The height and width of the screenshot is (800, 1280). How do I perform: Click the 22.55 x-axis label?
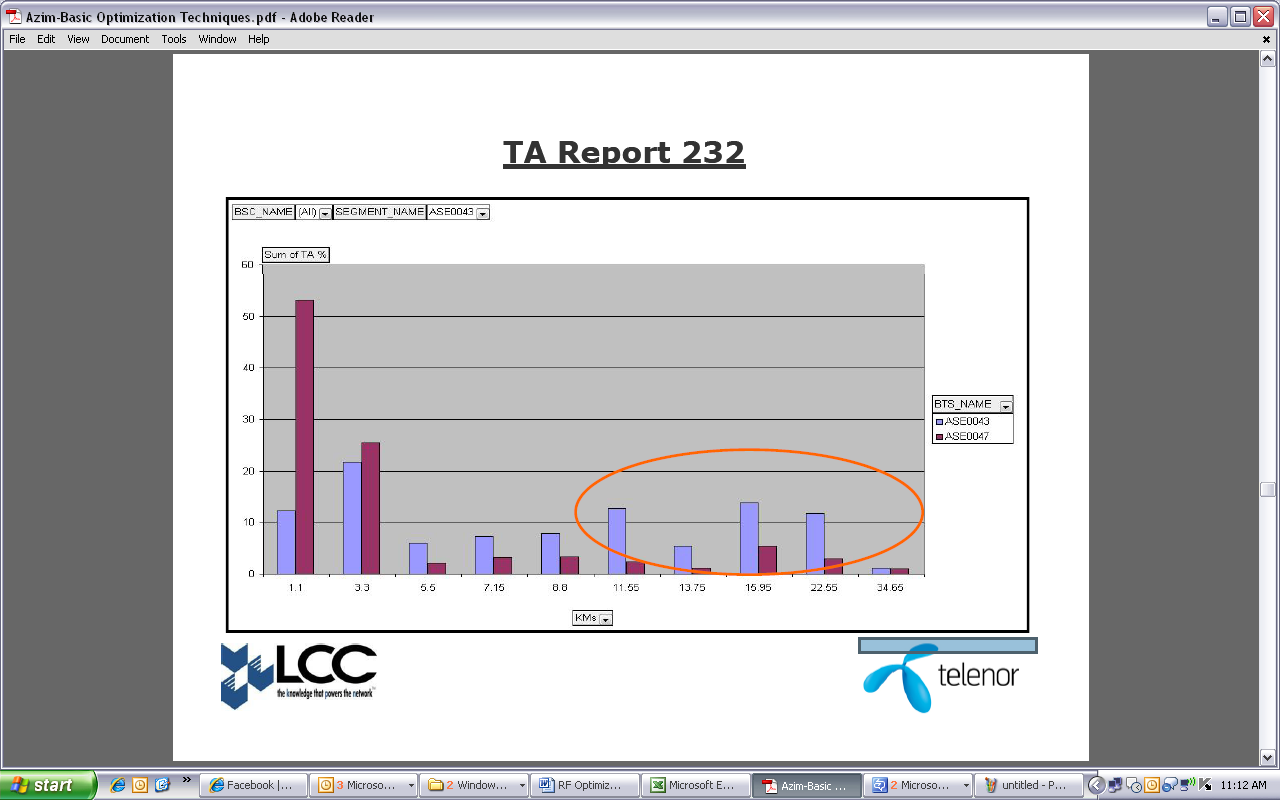point(824,589)
